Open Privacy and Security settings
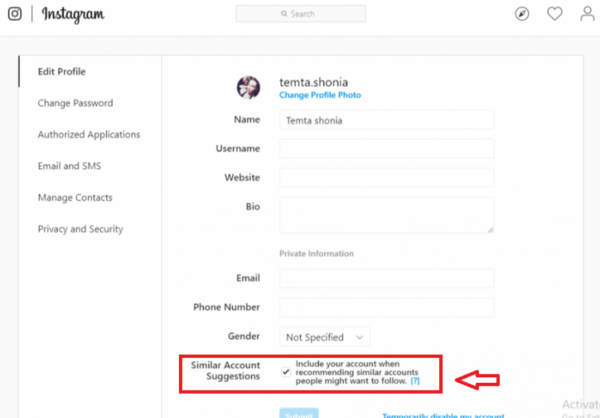 (x=80, y=229)
